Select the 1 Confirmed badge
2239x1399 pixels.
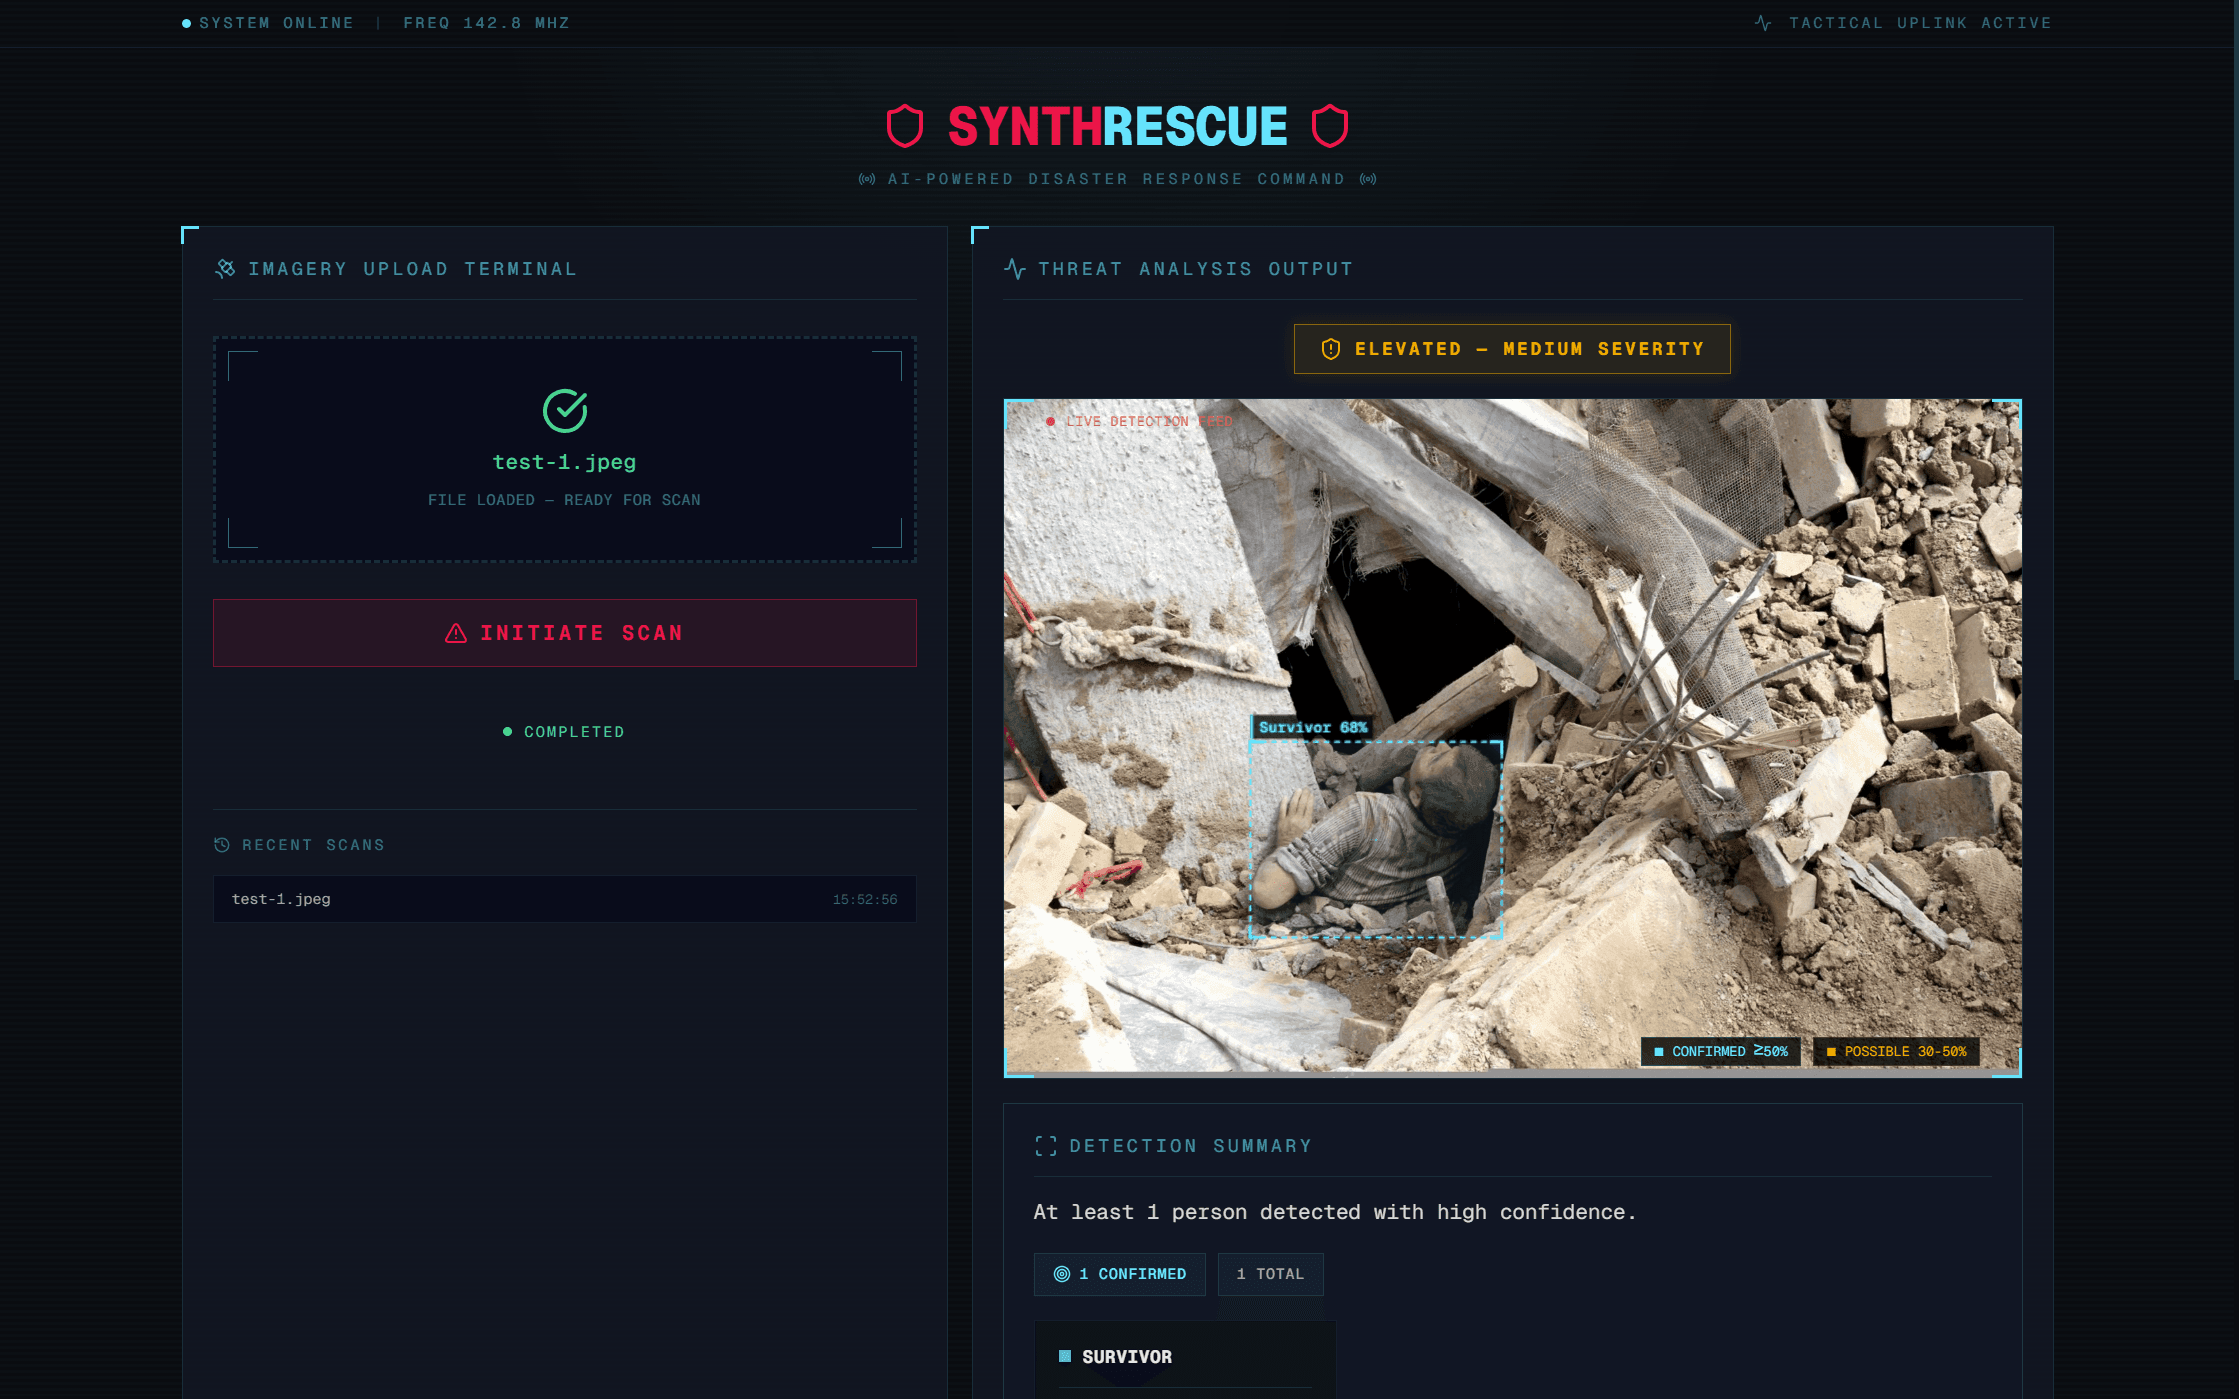click(x=1119, y=1274)
